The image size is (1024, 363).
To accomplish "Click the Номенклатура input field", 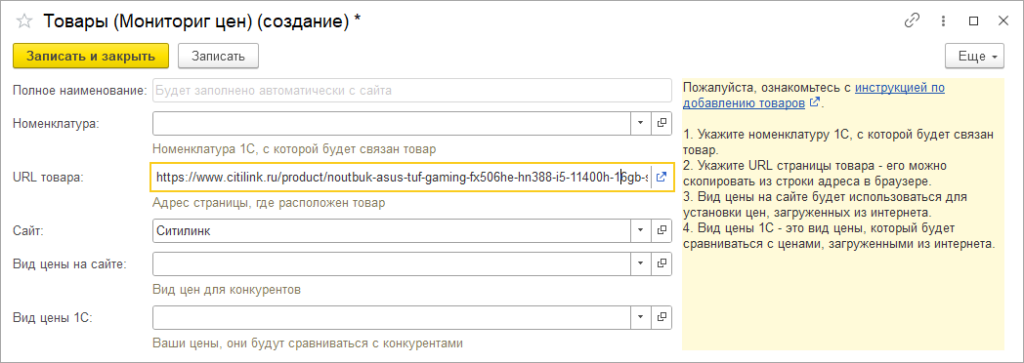I will pyautogui.click(x=391, y=122).
